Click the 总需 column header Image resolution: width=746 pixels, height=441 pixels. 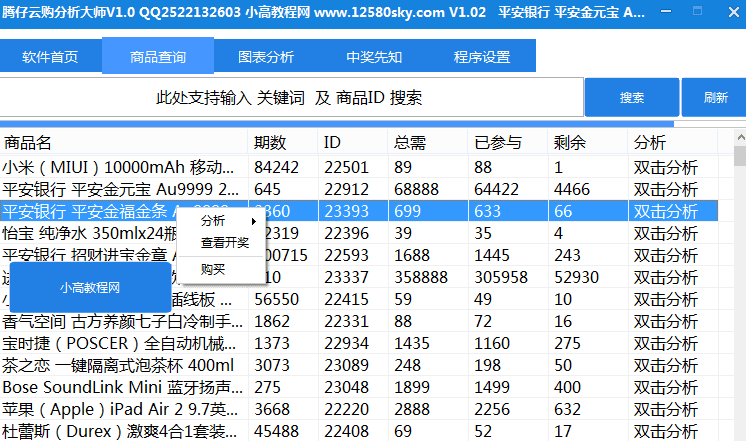pos(428,142)
